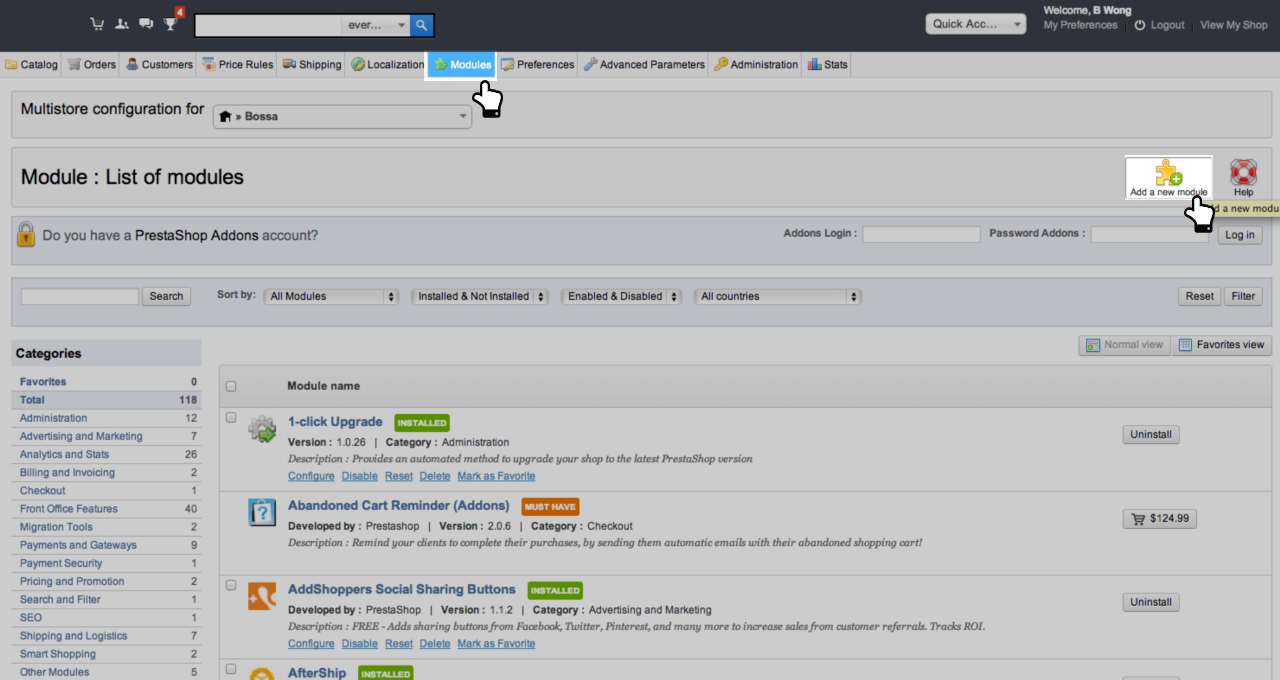Select the Payments and Gateways category
Viewport: 1280px width, 680px height.
coord(108,545)
